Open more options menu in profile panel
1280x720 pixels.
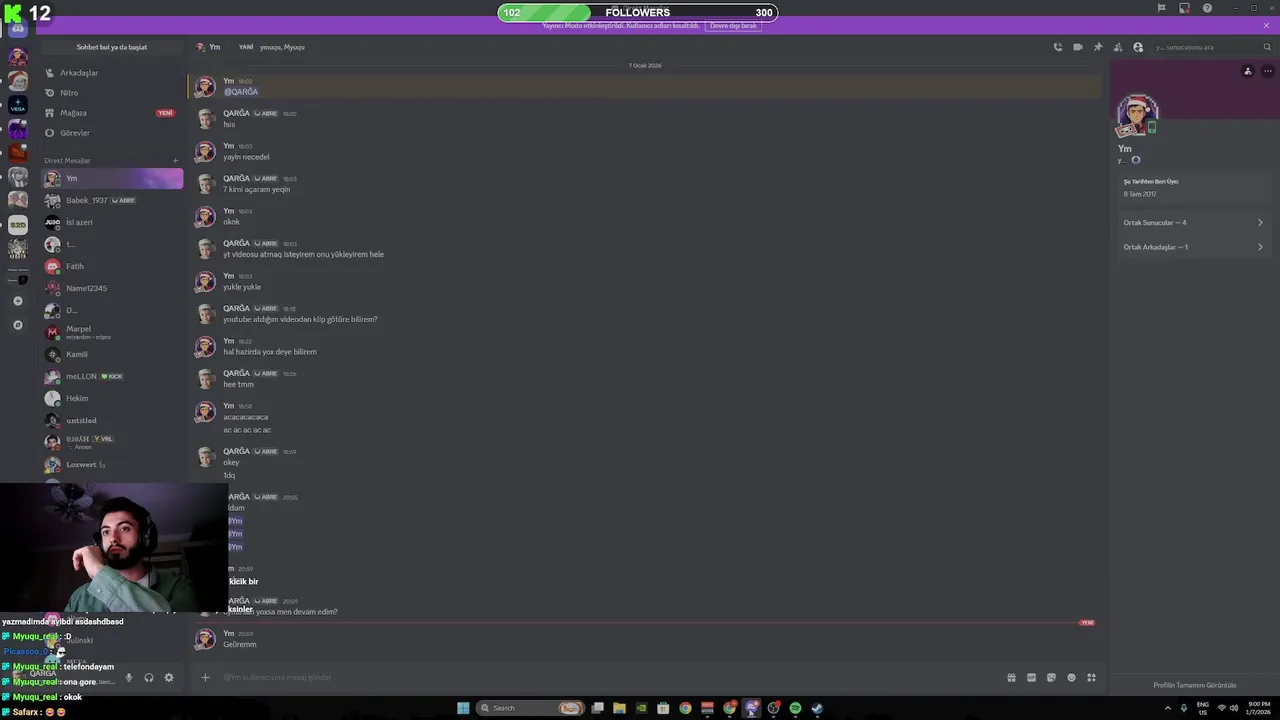click(x=1268, y=71)
